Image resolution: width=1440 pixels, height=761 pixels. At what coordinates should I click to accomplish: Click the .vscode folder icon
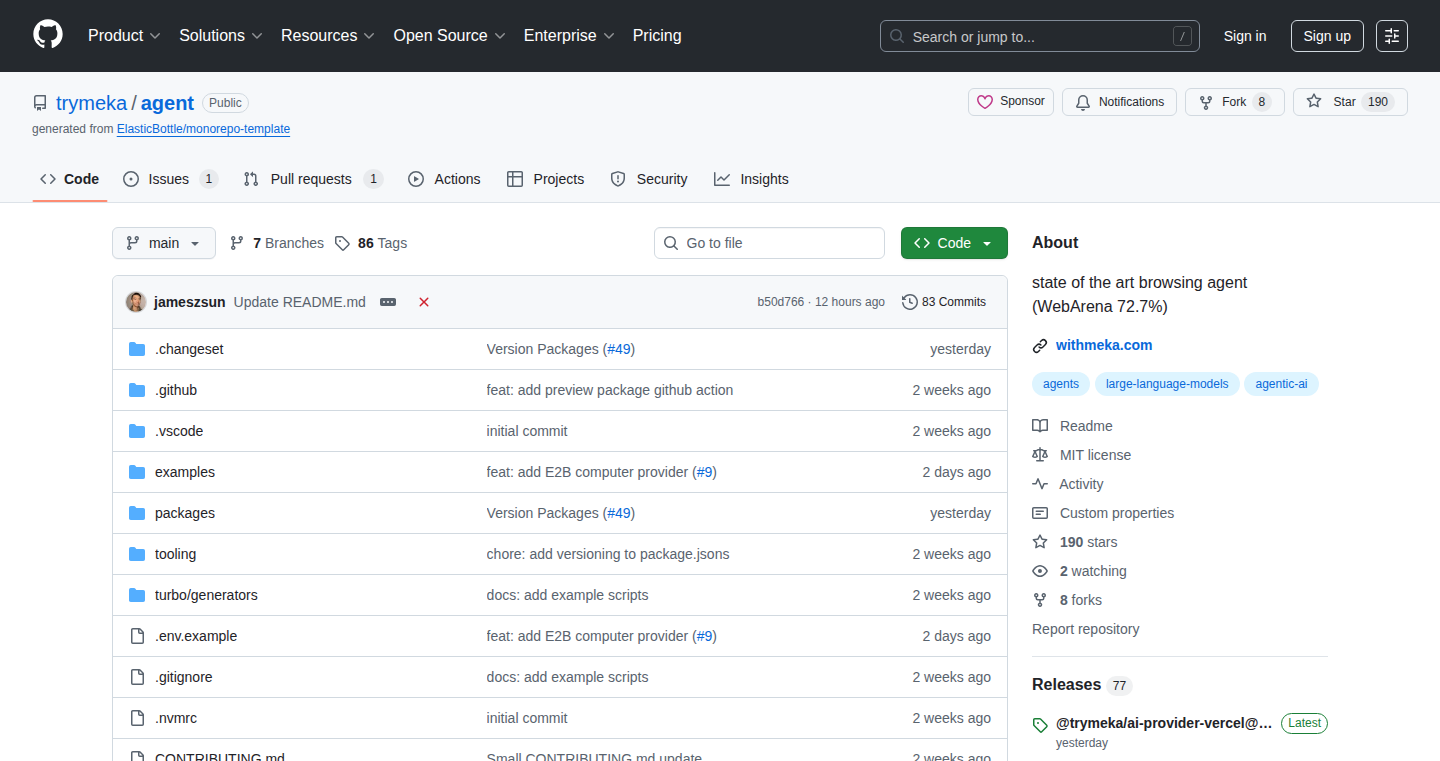coord(137,431)
